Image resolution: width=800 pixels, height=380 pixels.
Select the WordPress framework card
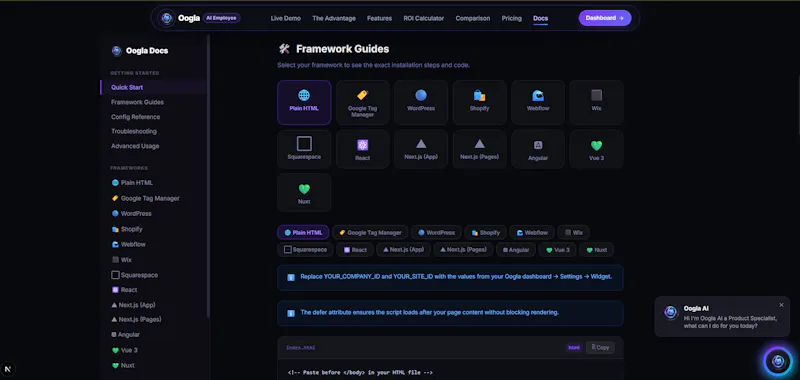pos(421,103)
